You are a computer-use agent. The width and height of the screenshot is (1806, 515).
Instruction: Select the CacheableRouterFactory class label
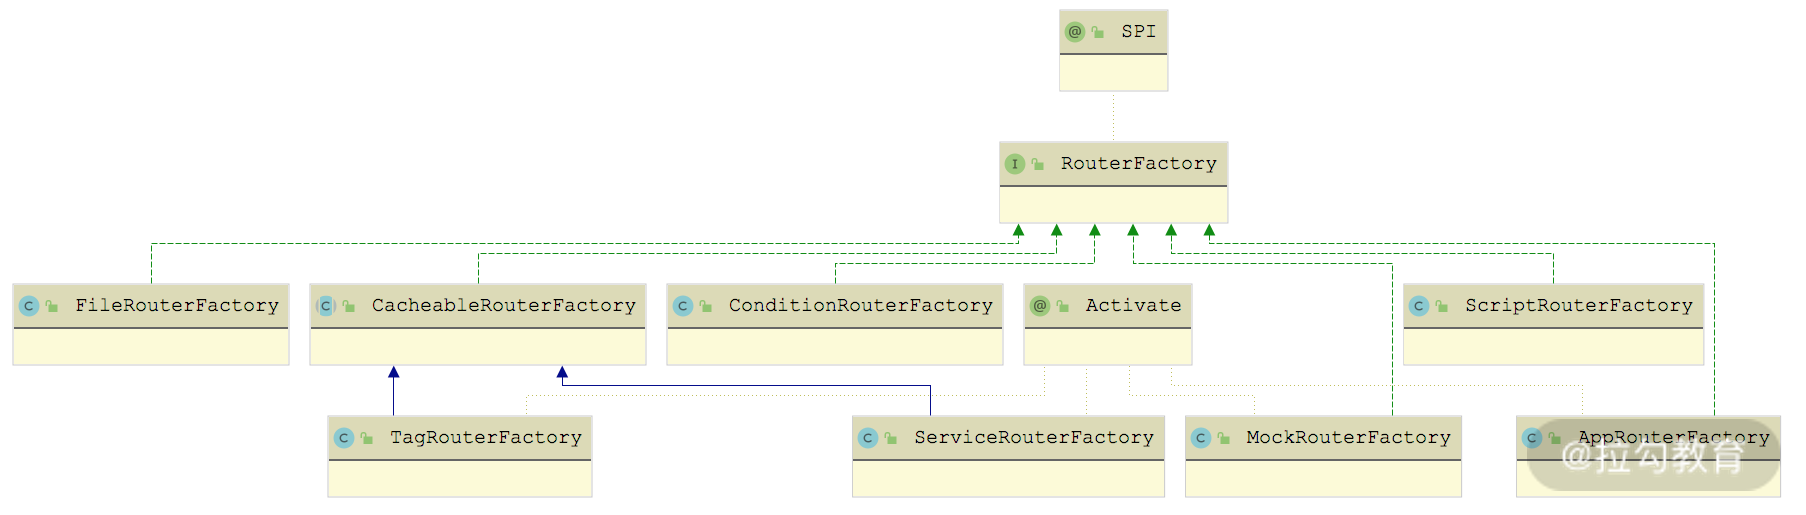(503, 306)
